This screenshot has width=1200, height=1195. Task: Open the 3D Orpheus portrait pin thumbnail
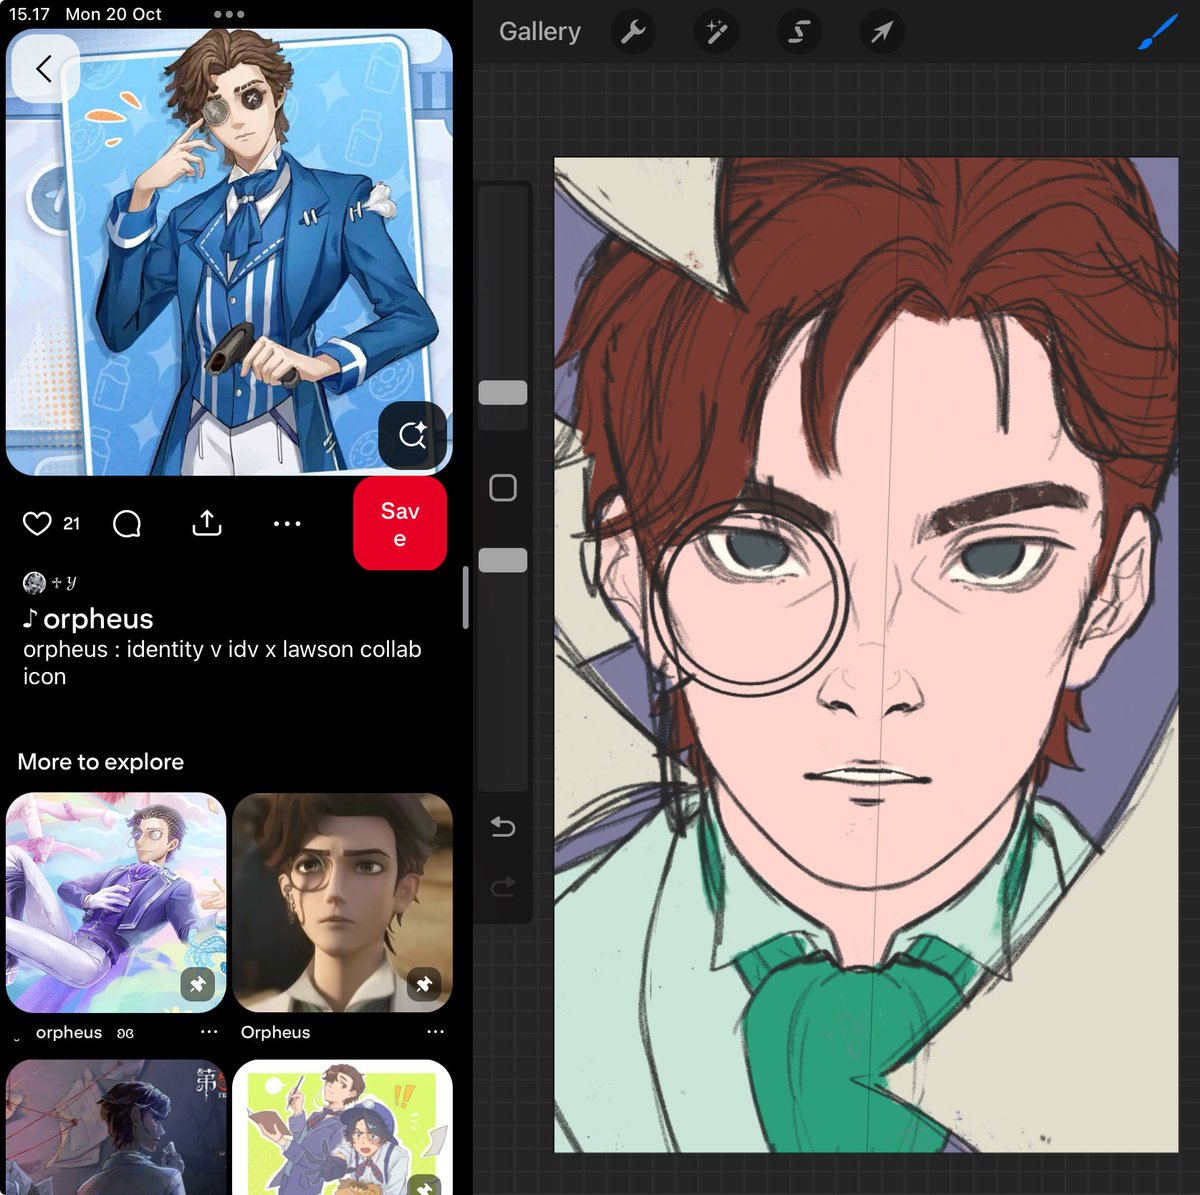(x=343, y=902)
